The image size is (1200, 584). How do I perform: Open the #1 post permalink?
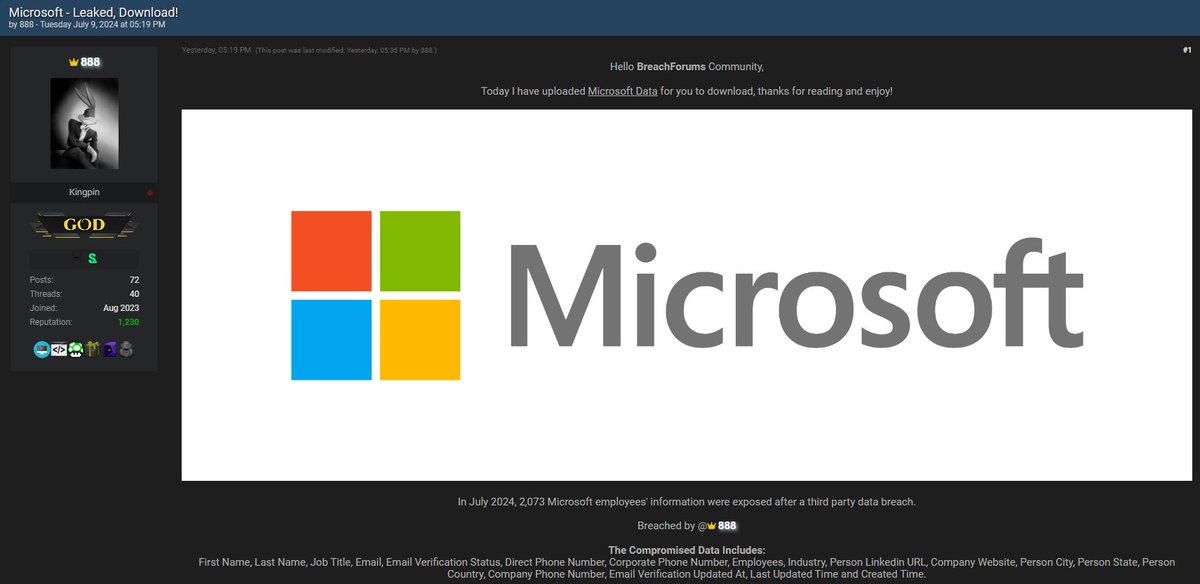coord(1186,49)
